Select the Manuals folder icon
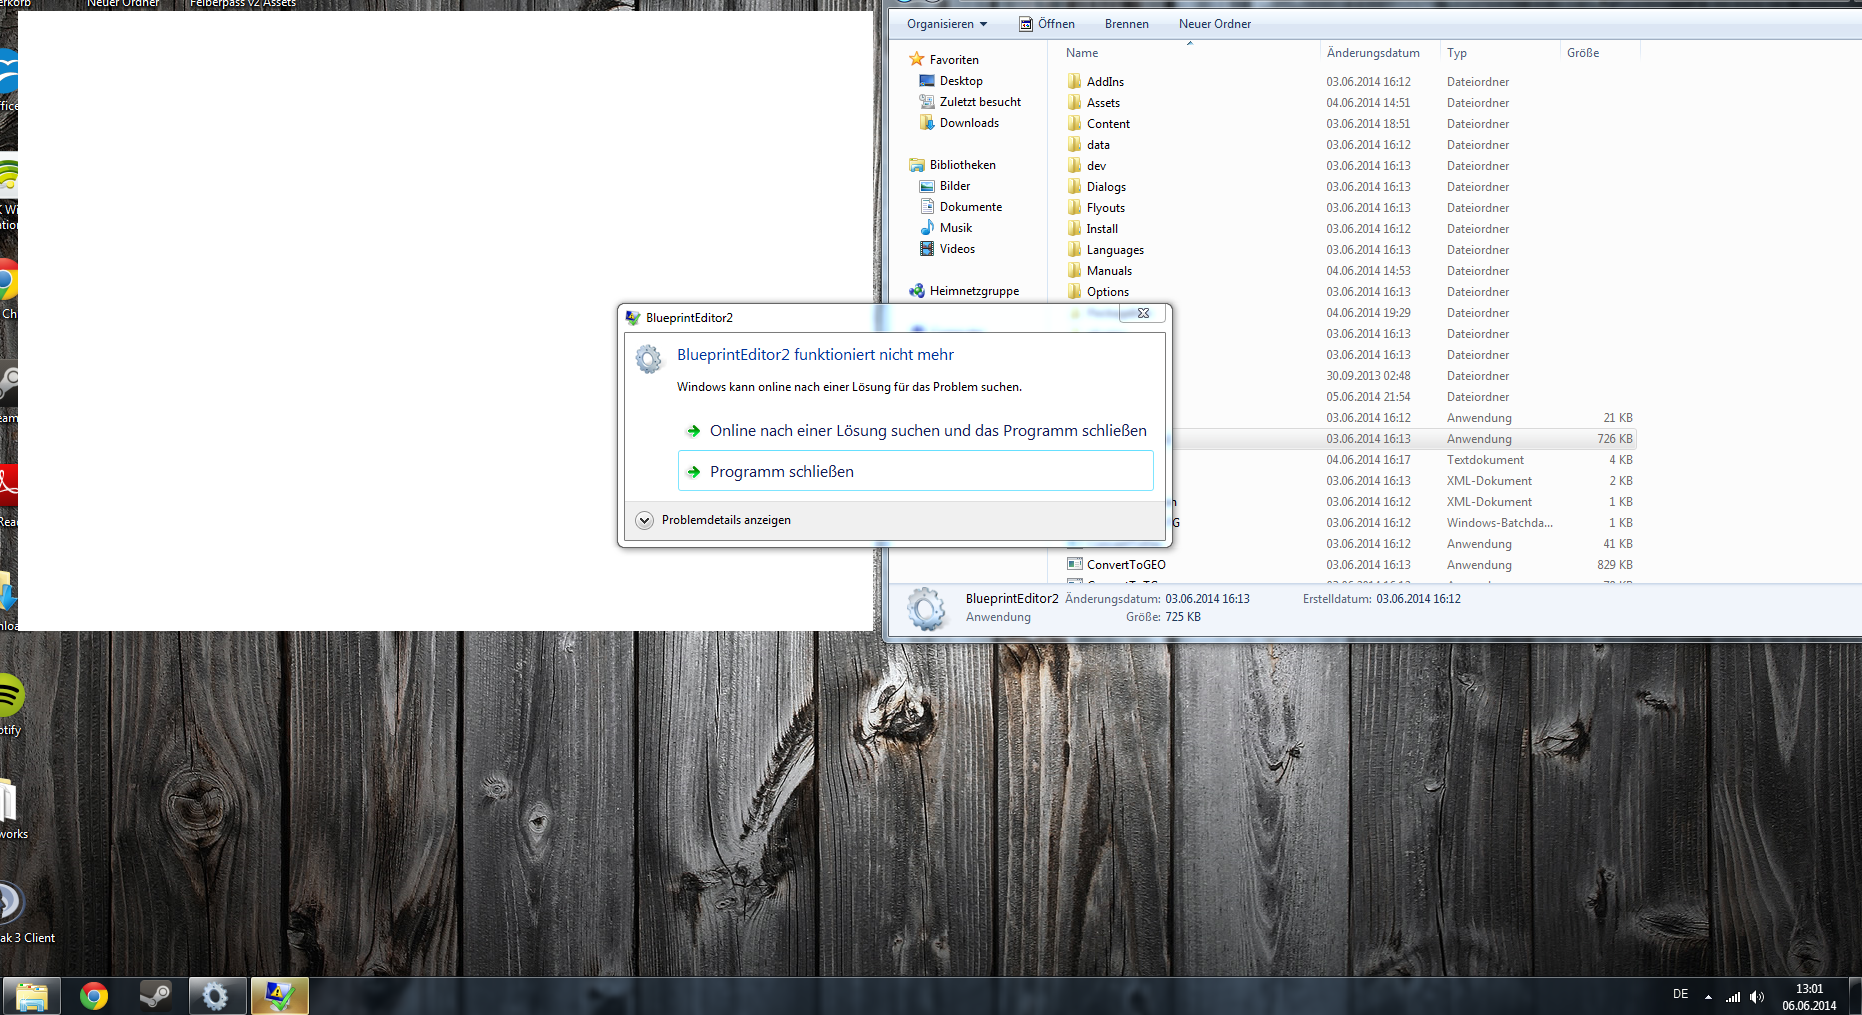Image resolution: width=1862 pixels, height=1015 pixels. (x=1074, y=270)
